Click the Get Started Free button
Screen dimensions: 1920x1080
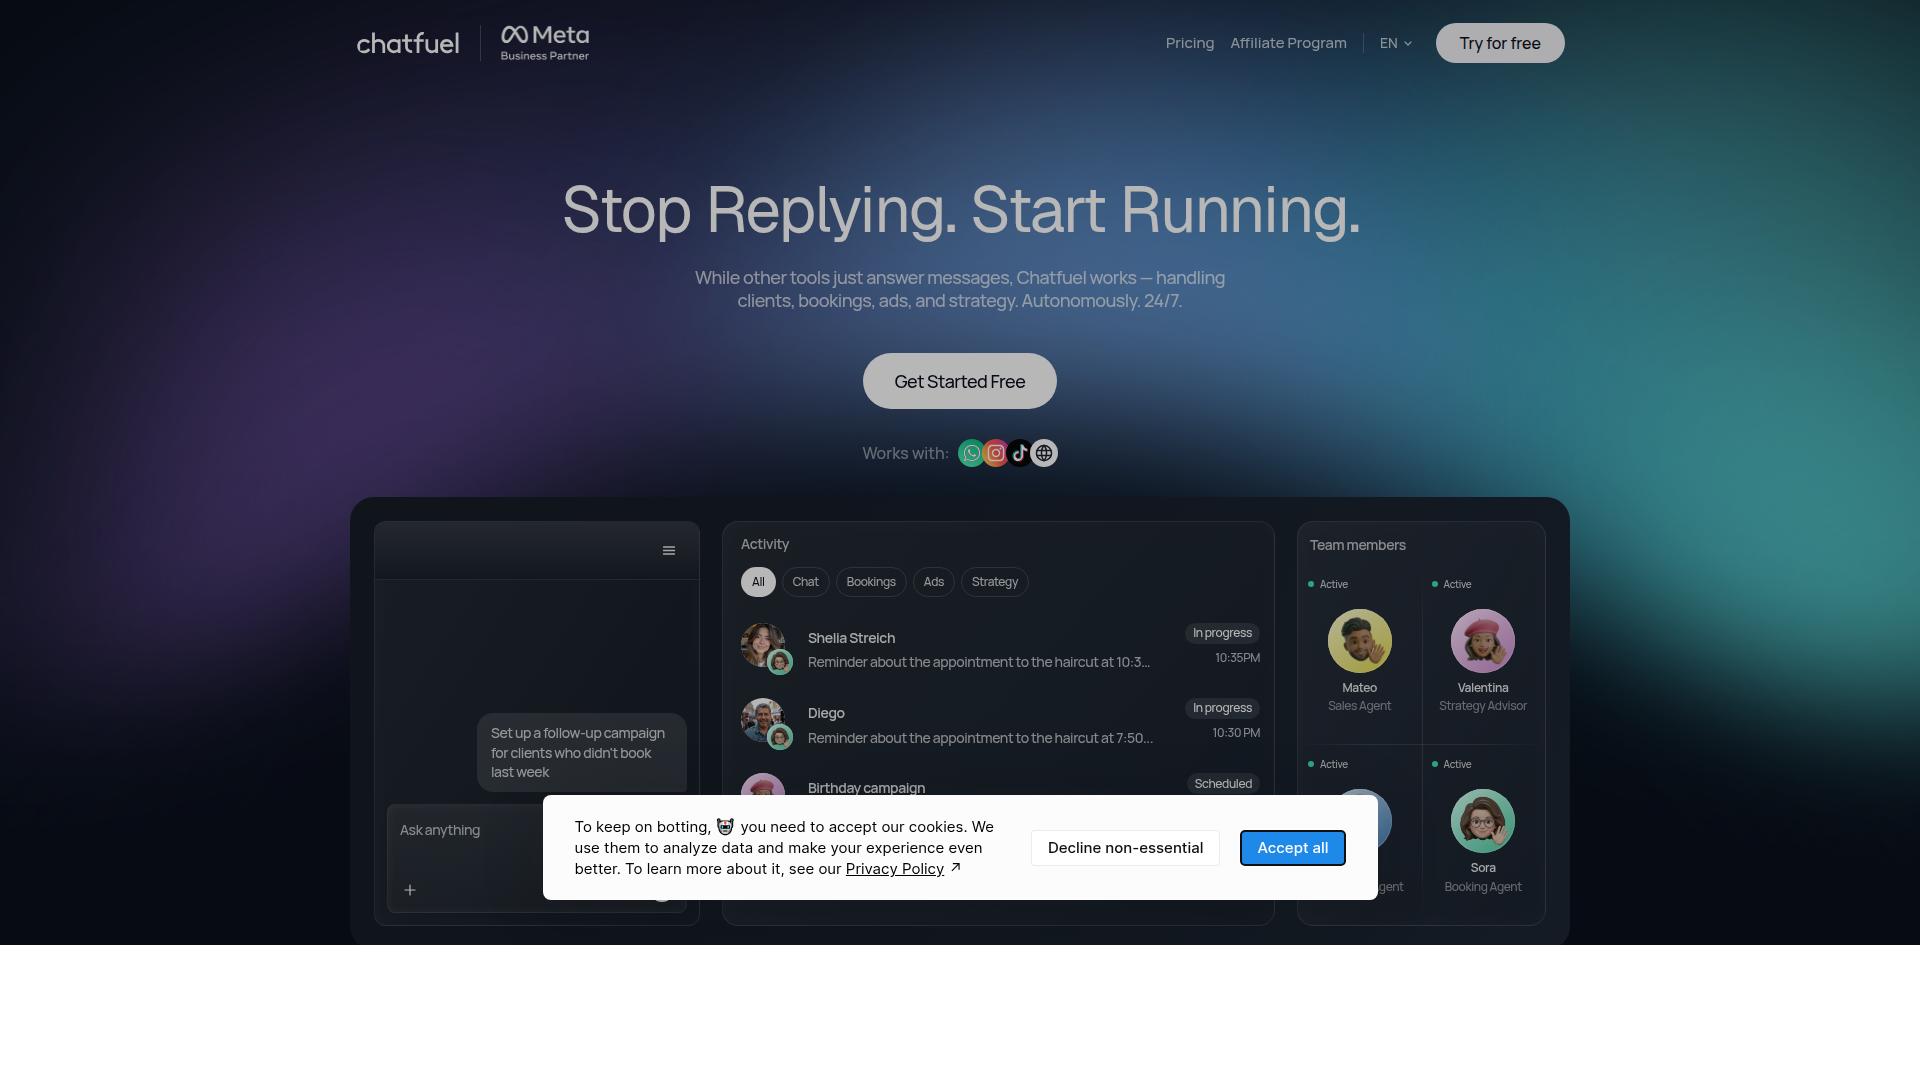[x=960, y=381]
